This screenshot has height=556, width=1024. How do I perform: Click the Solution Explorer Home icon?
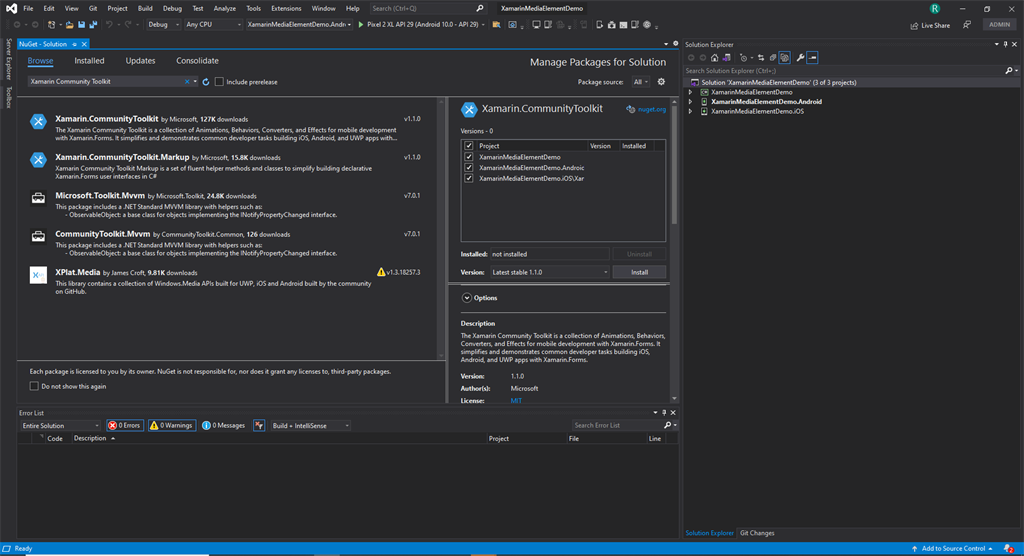click(x=714, y=57)
